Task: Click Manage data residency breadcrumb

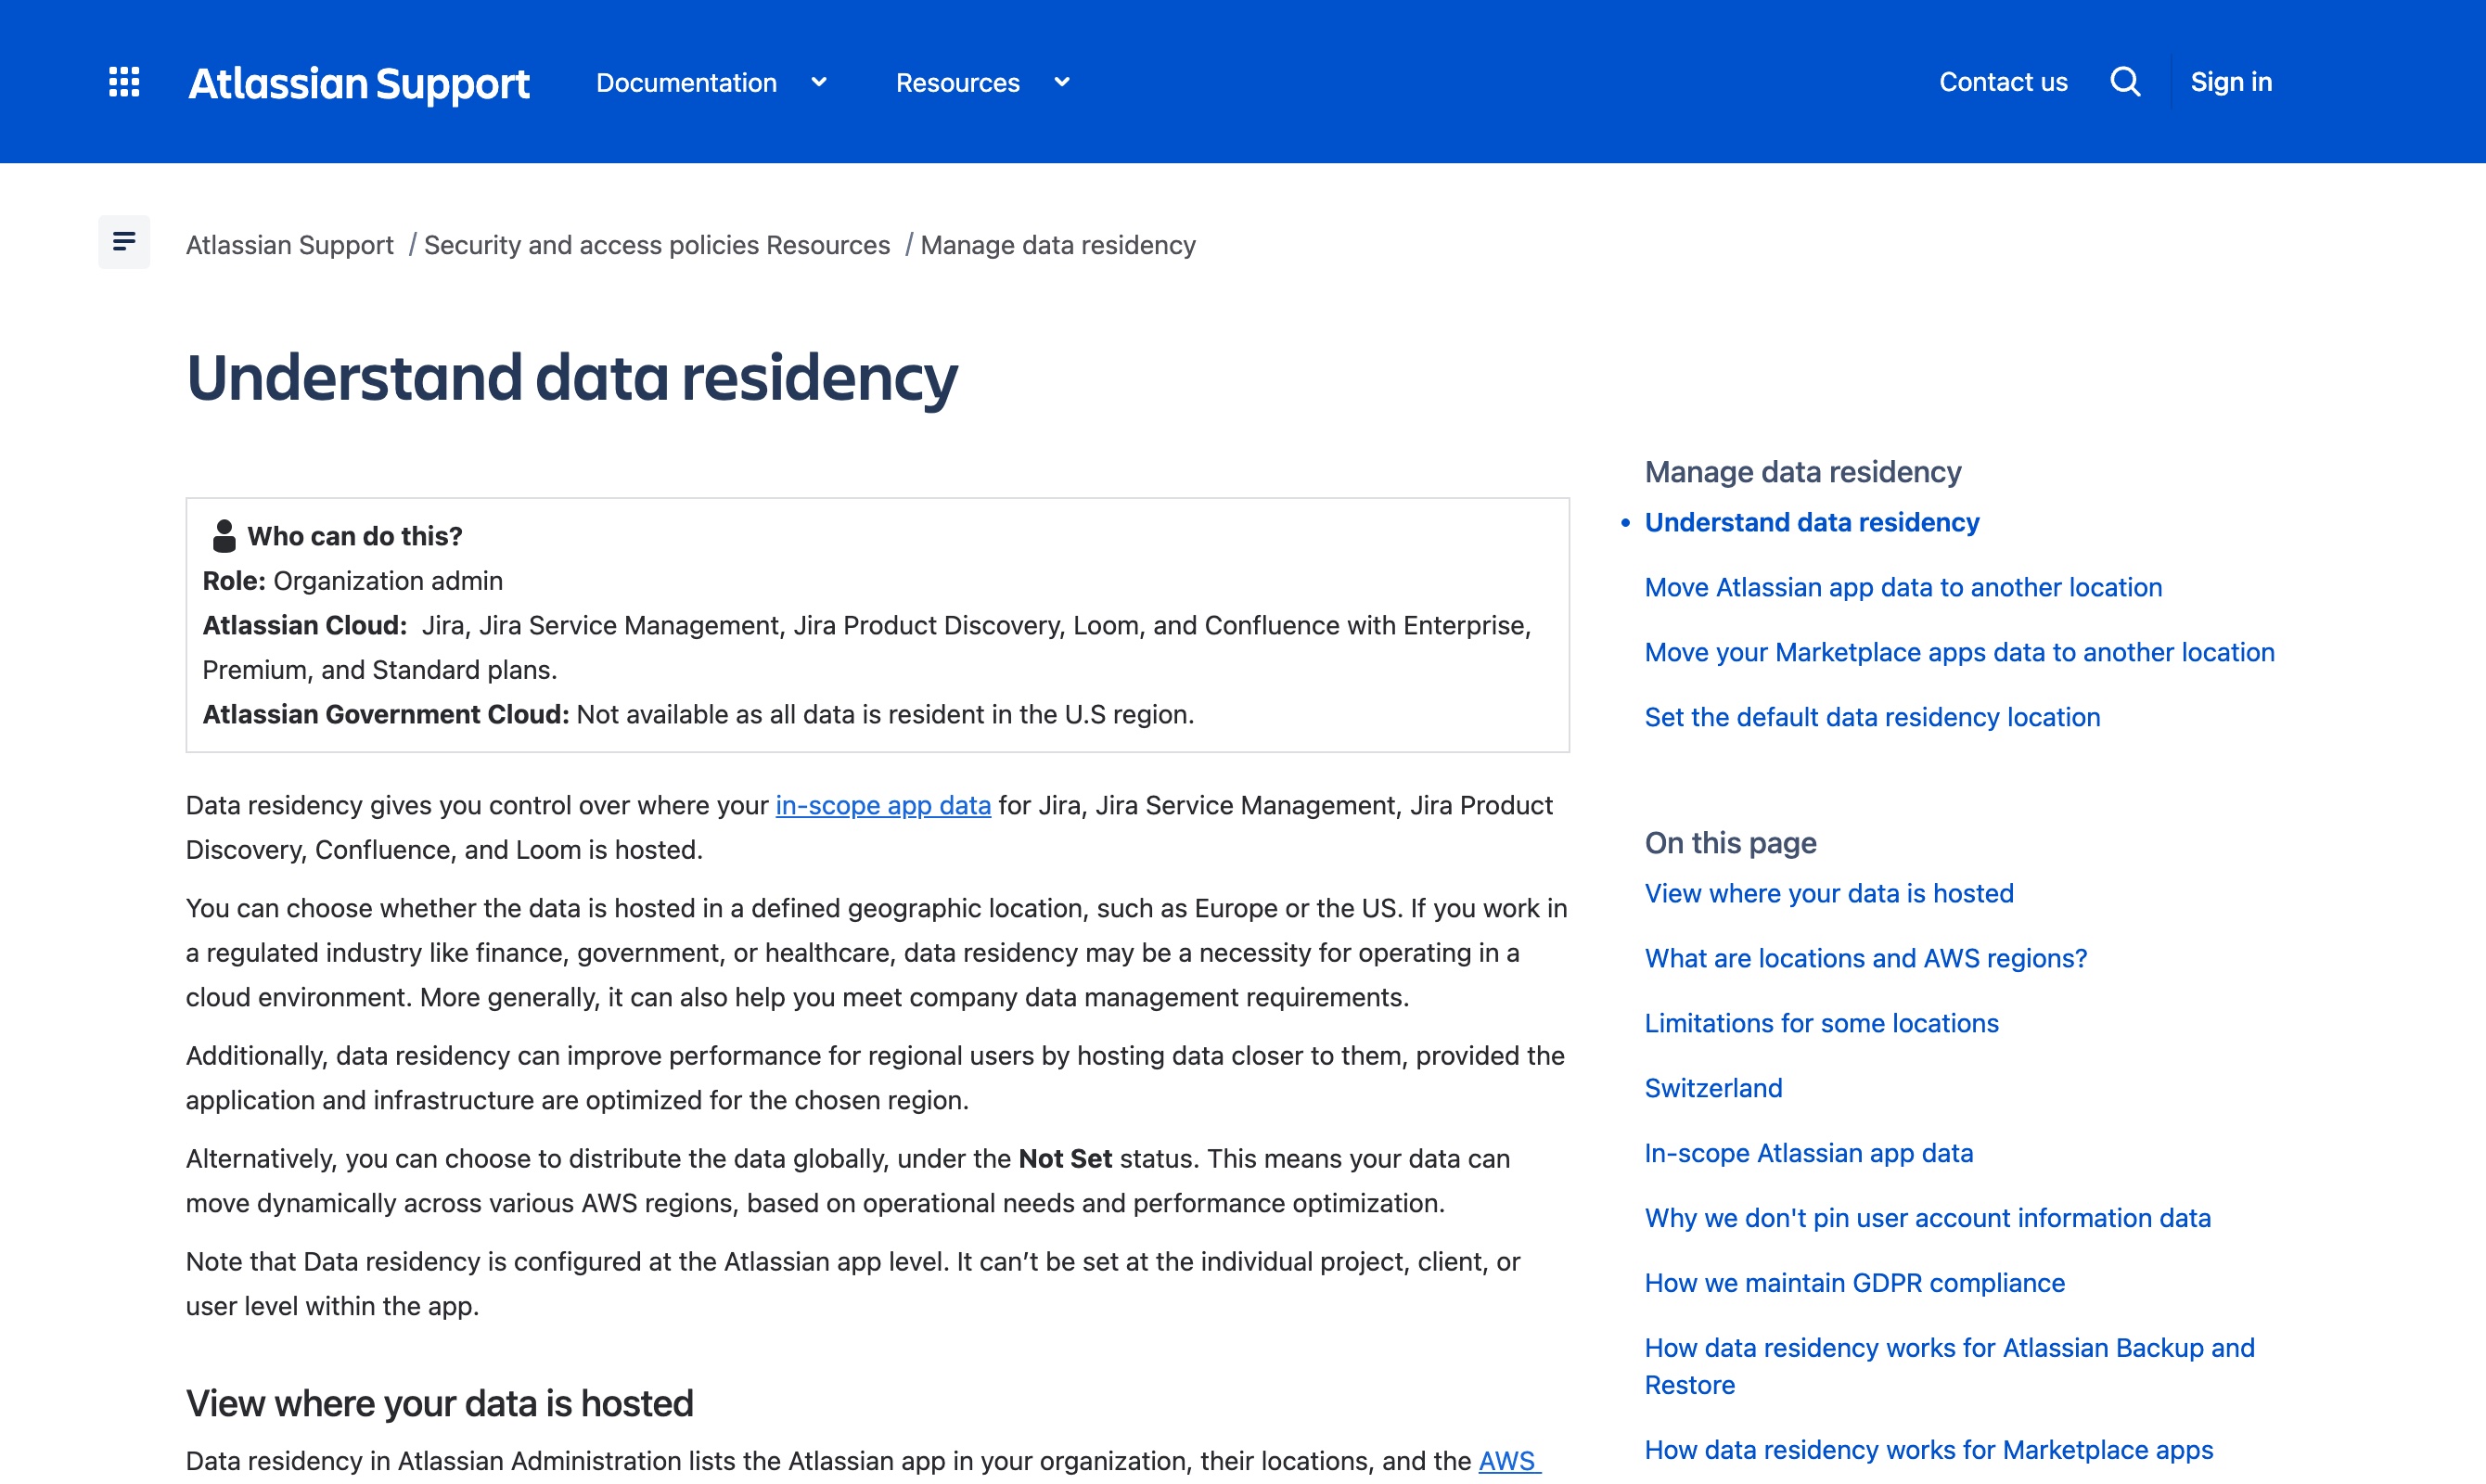Action: (1058, 245)
